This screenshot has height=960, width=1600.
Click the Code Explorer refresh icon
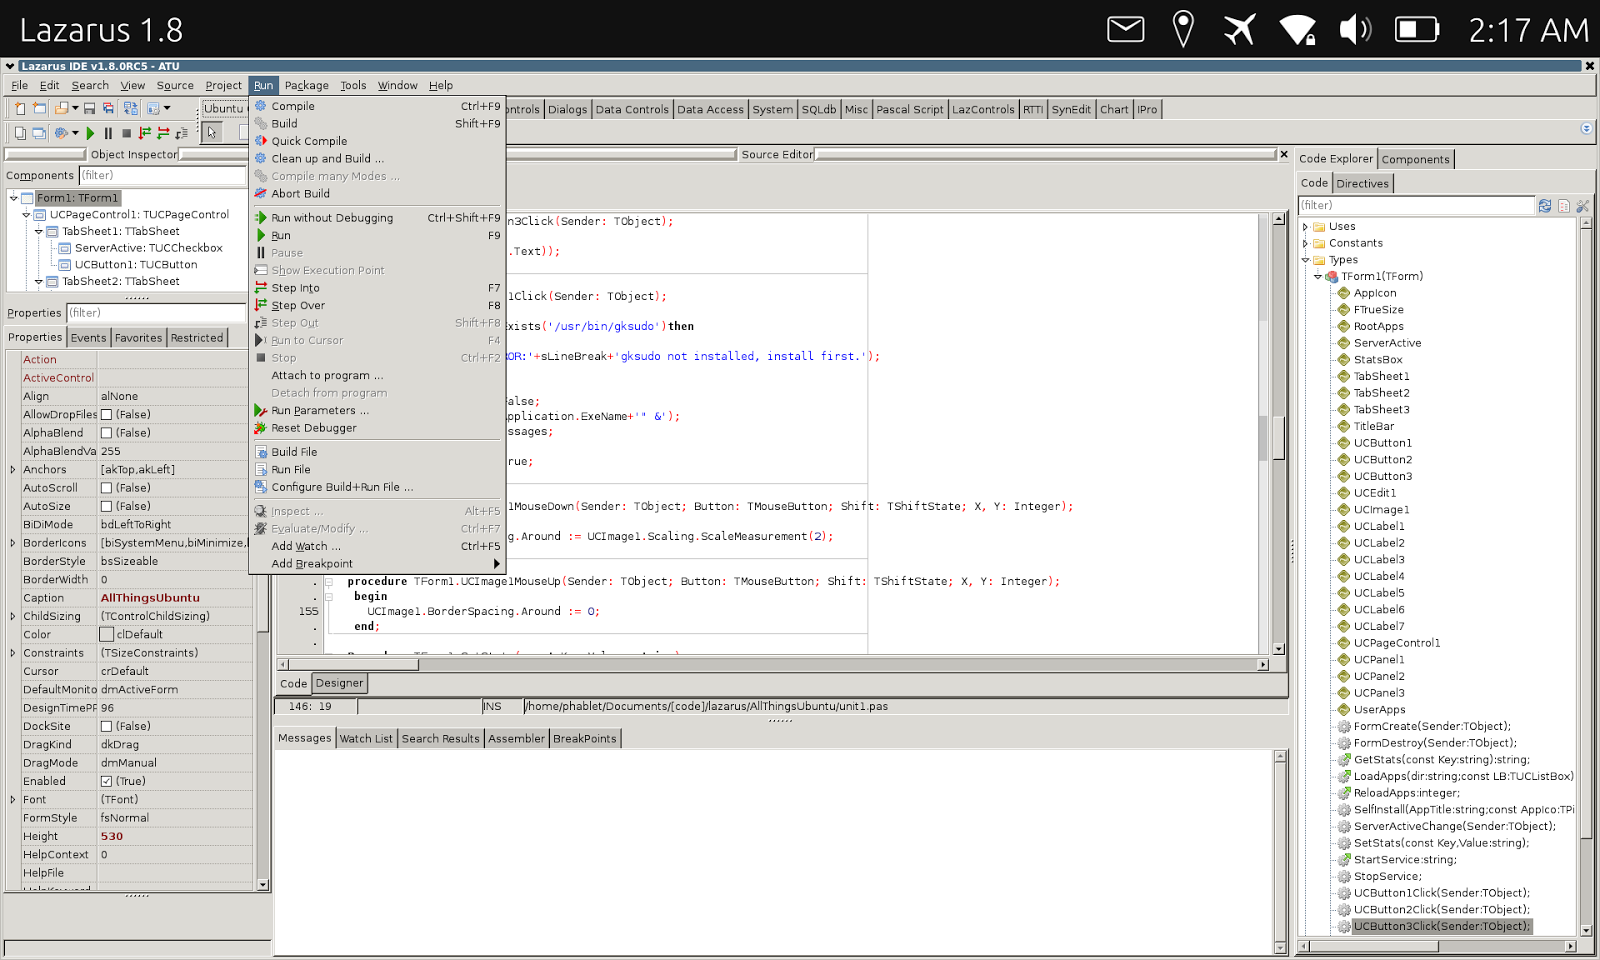[1545, 206]
